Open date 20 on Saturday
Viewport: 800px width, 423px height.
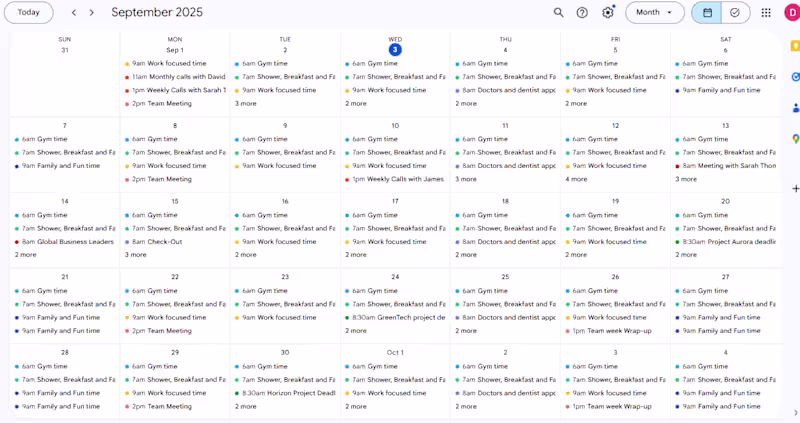[726, 202]
